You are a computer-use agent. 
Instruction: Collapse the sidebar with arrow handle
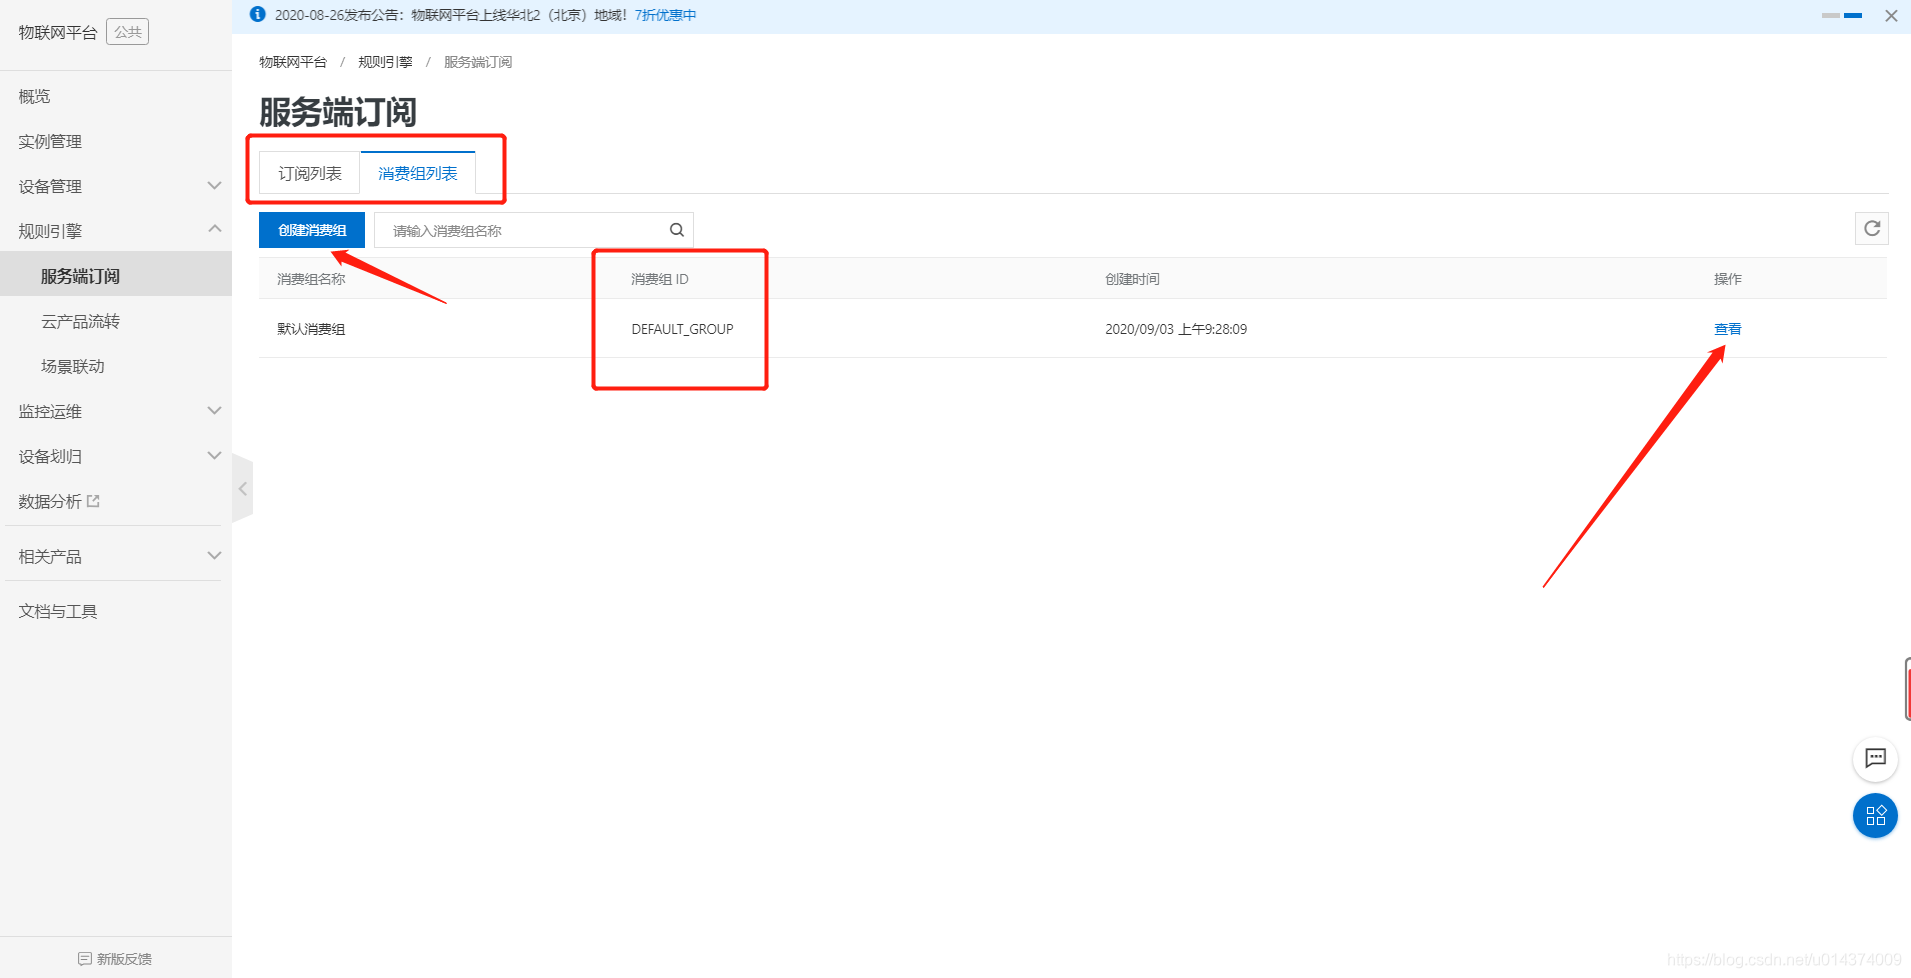(242, 489)
